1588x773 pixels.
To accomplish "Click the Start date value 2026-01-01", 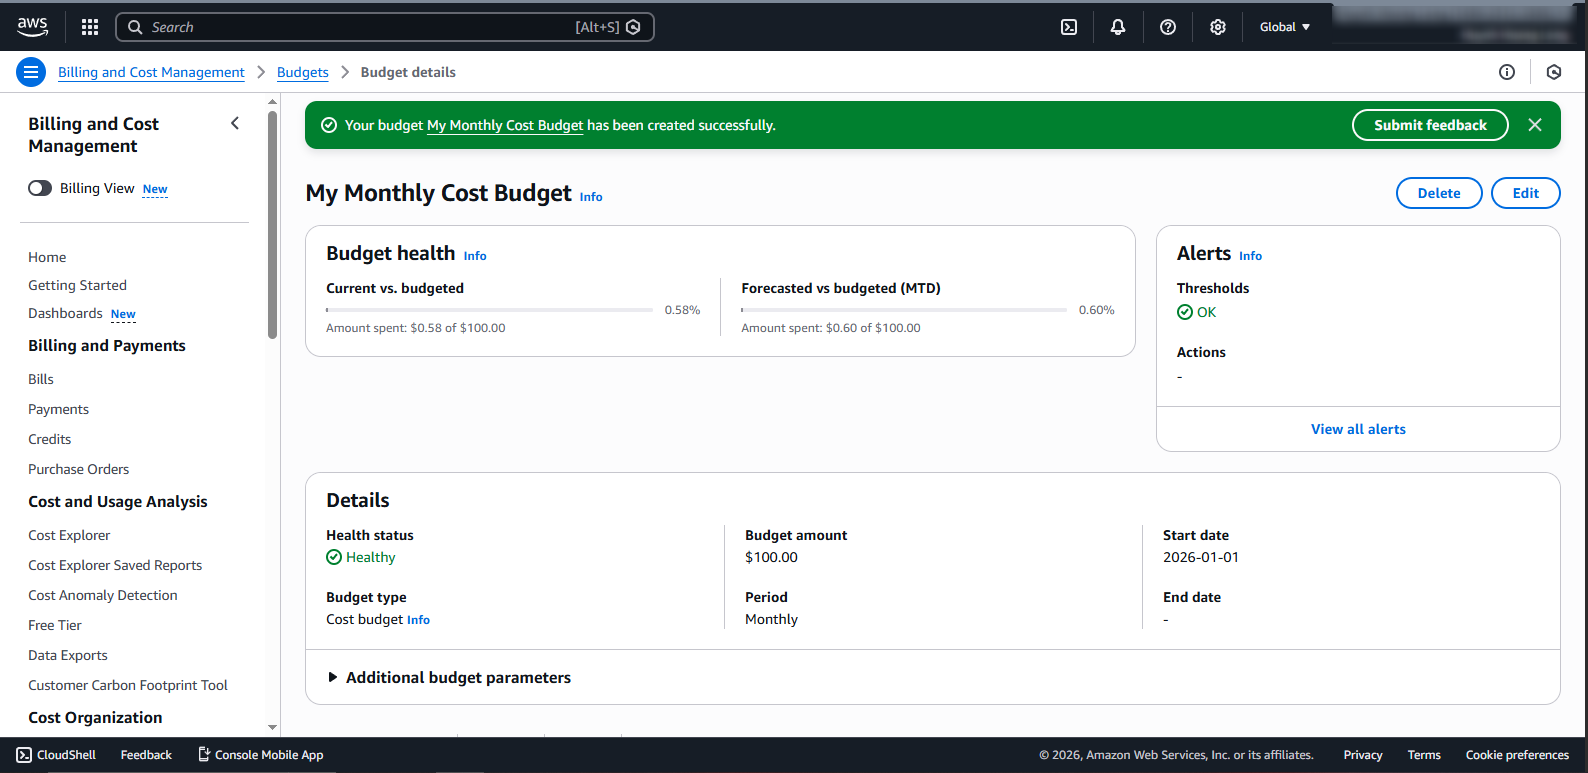I will (x=1201, y=557).
